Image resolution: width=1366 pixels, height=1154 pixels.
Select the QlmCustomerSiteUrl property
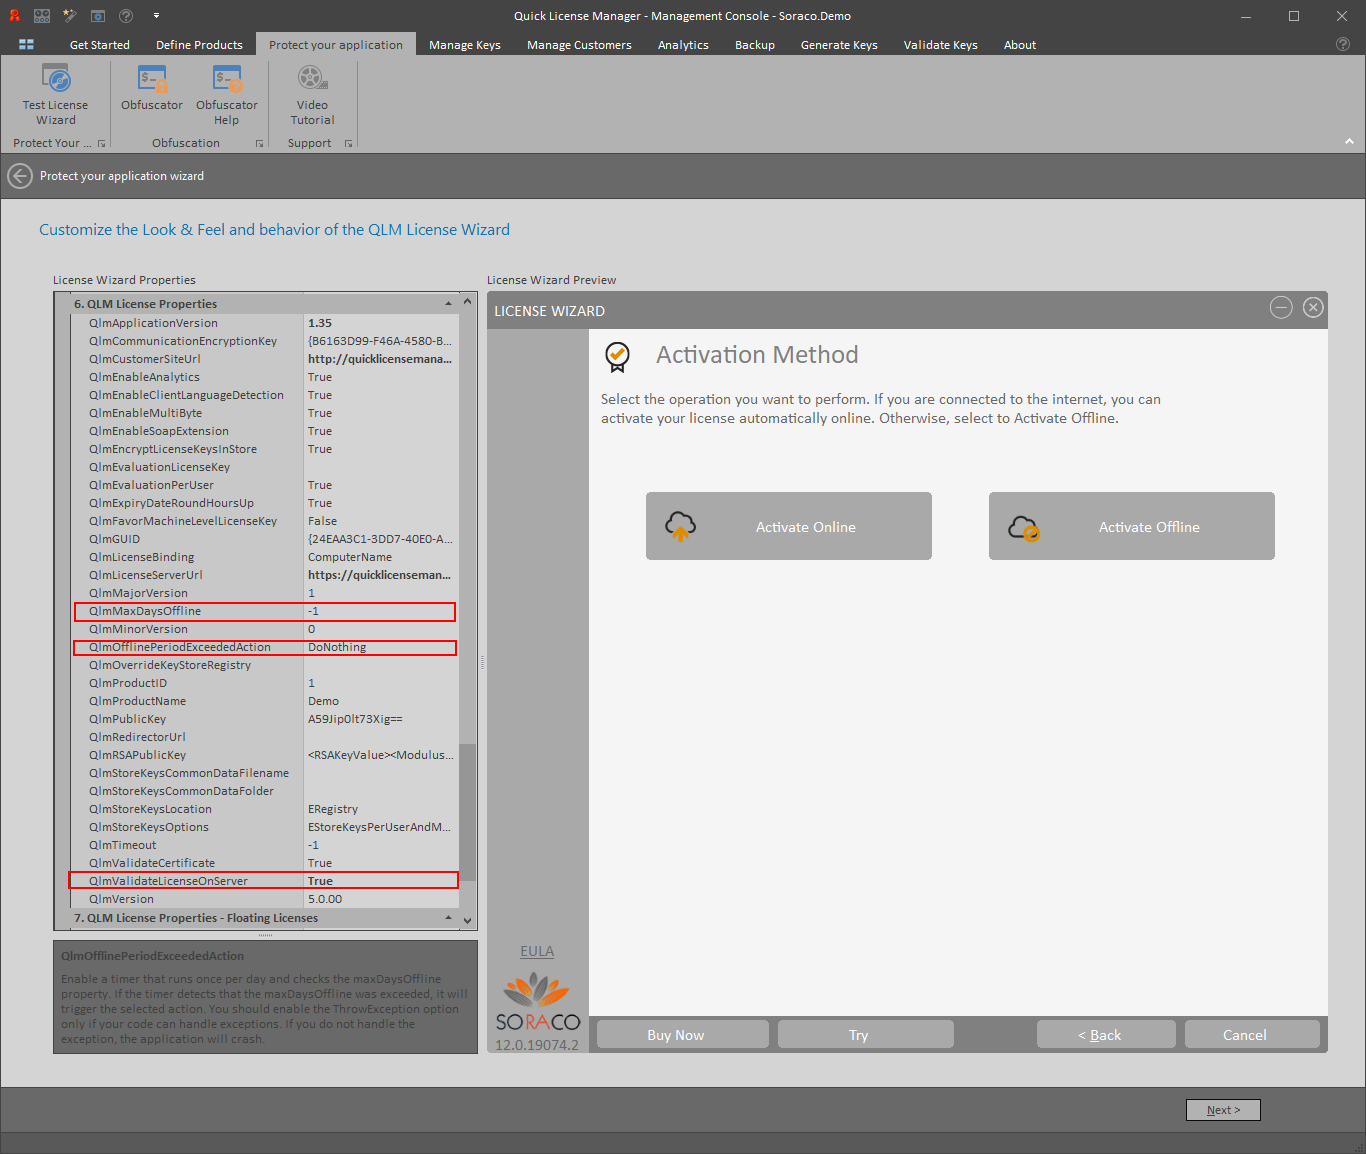point(265,359)
